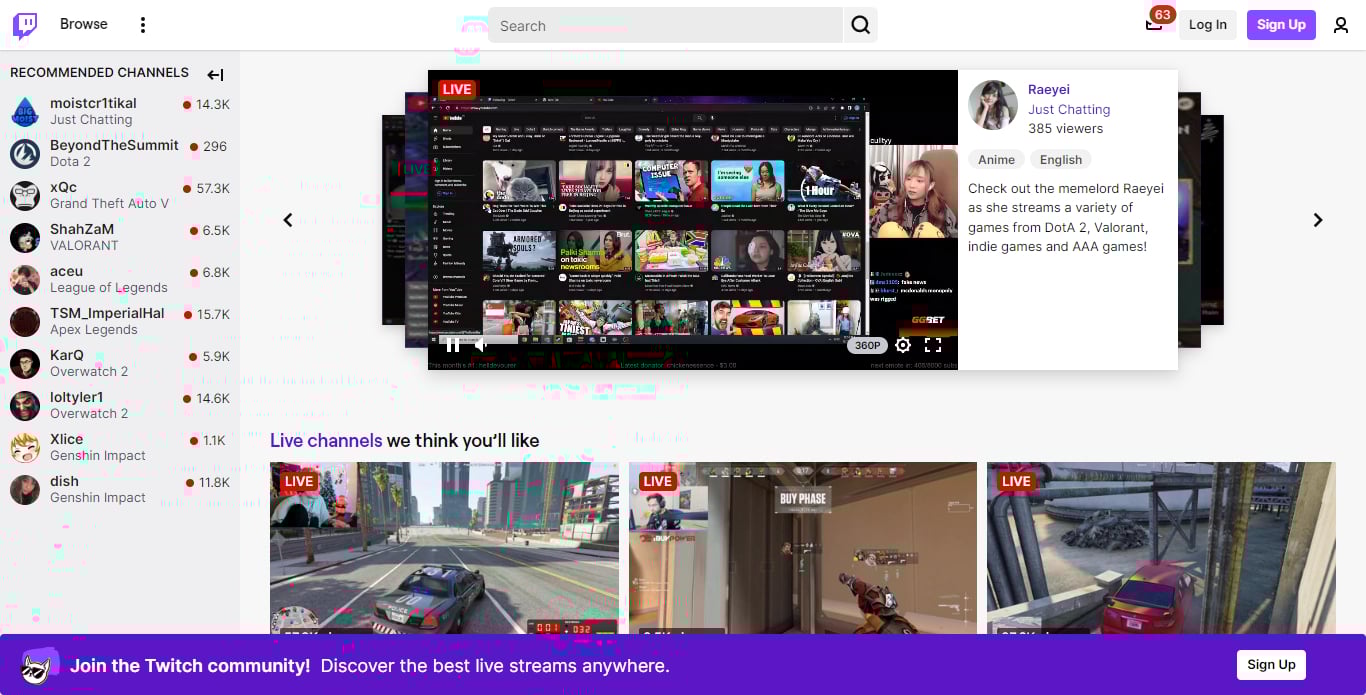Mute the featured stream volume

click(x=481, y=345)
